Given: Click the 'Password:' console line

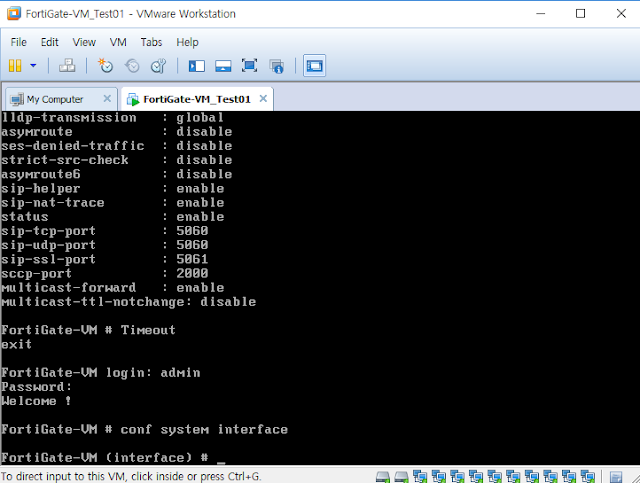Looking at the screenshot, I should pyautogui.click(x=36, y=387).
